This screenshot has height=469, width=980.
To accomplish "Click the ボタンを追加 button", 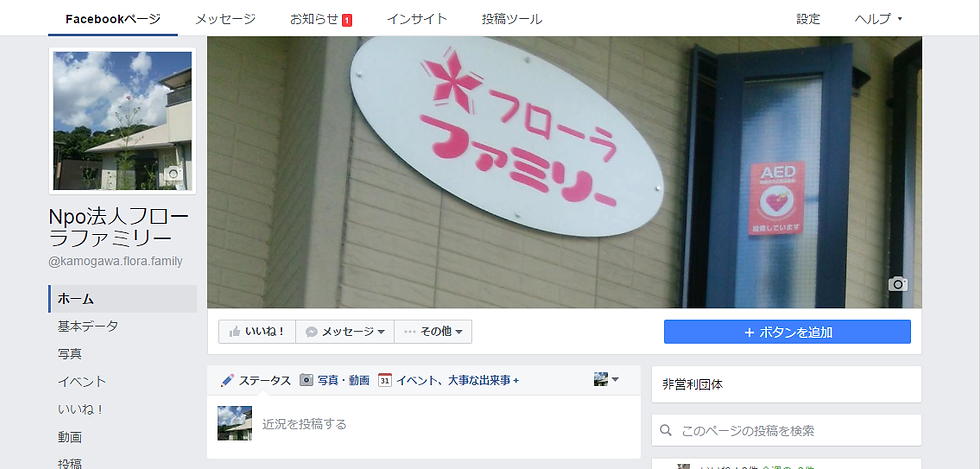I will 787,332.
